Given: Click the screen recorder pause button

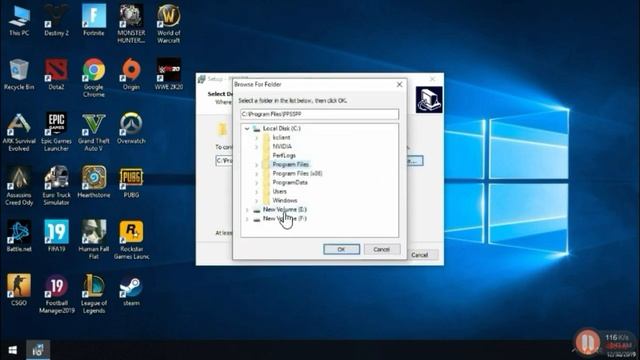Looking at the screenshot, I should (x=587, y=341).
